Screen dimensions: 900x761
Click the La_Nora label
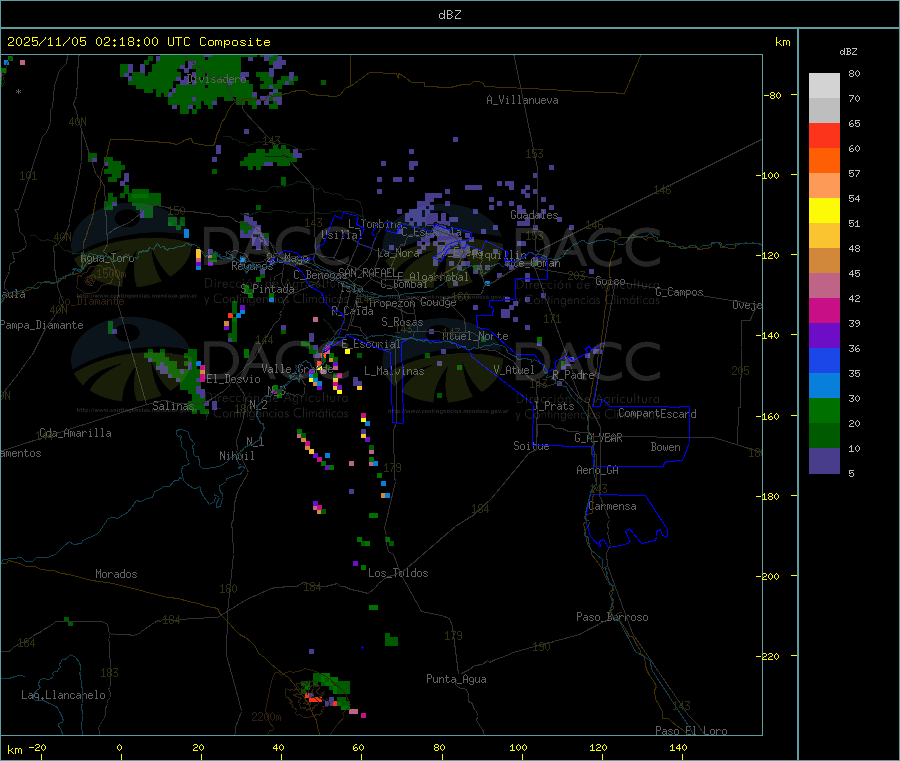[x=398, y=253]
